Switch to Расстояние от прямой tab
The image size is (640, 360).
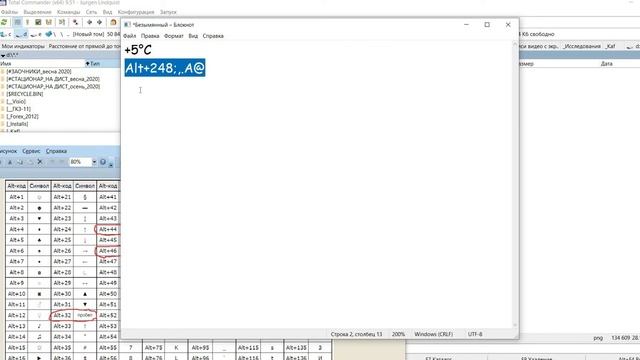(84, 47)
